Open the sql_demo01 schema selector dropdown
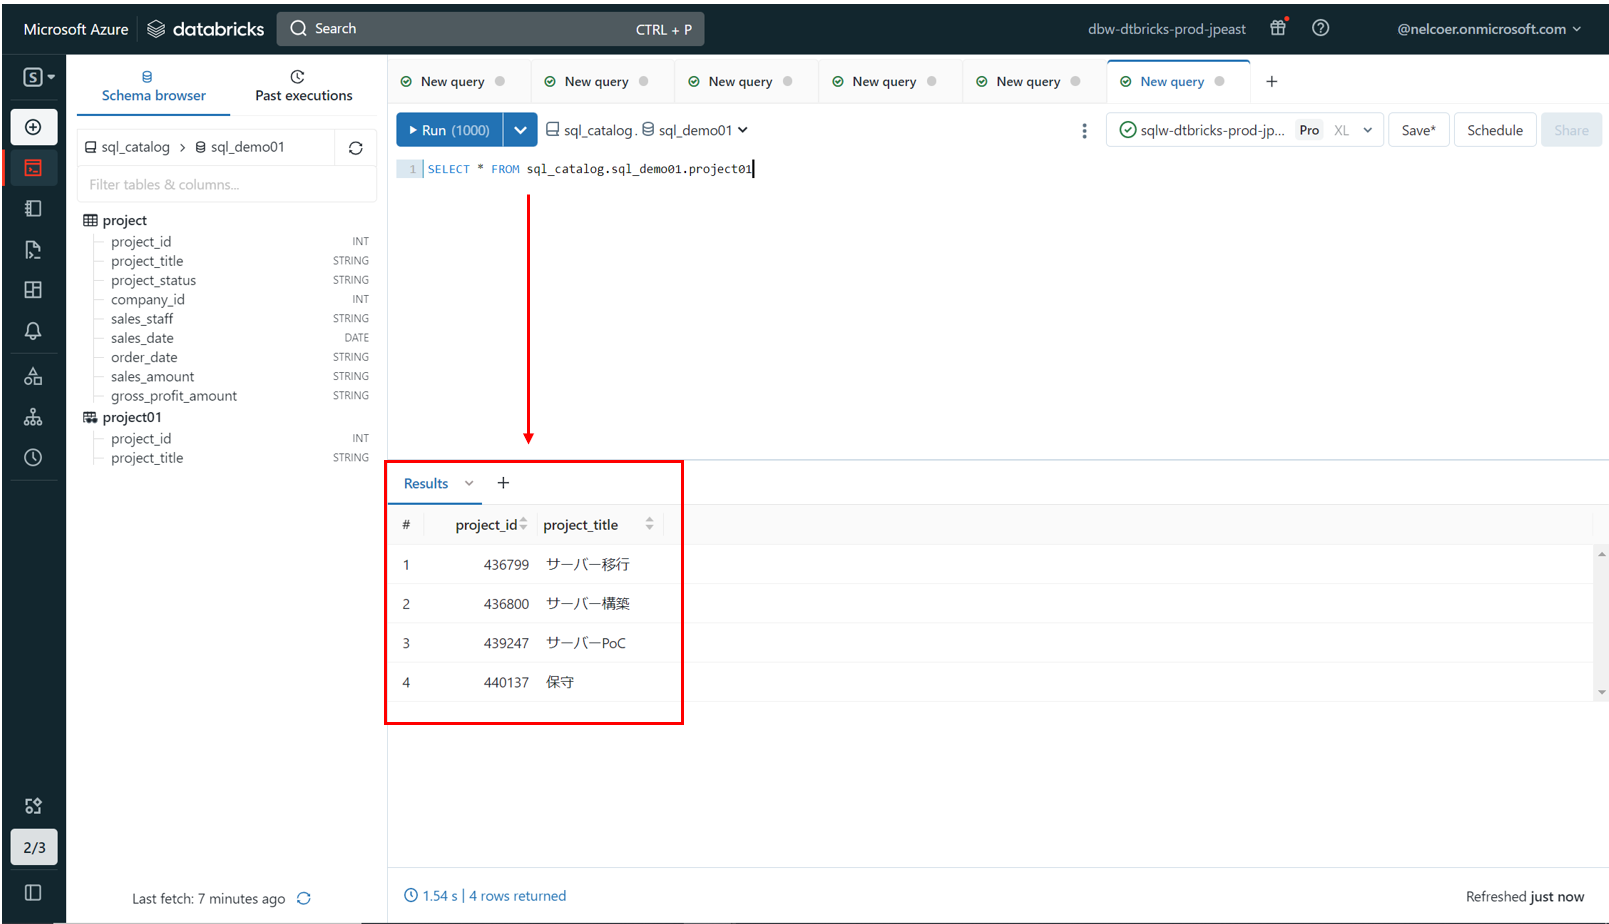The width and height of the screenshot is (1609, 924). point(695,130)
